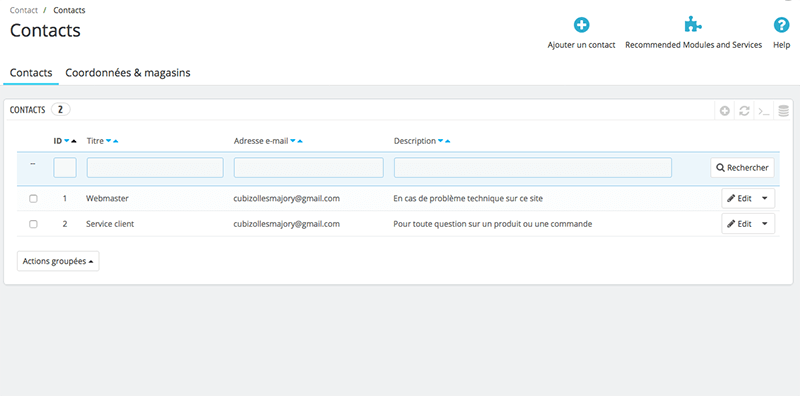
Task: Open dropdown arrow next to Webmaster Edit
Action: (x=765, y=199)
